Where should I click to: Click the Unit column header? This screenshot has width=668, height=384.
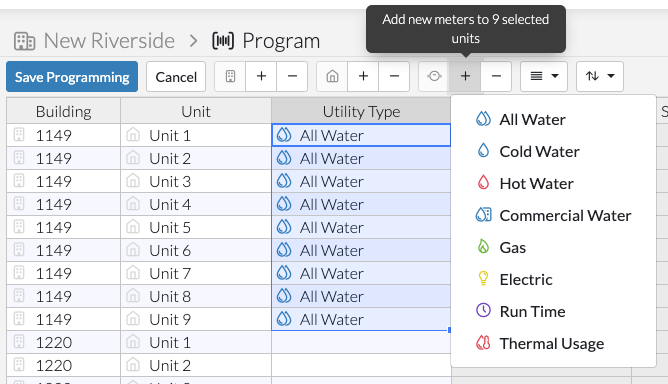point(196,111)
